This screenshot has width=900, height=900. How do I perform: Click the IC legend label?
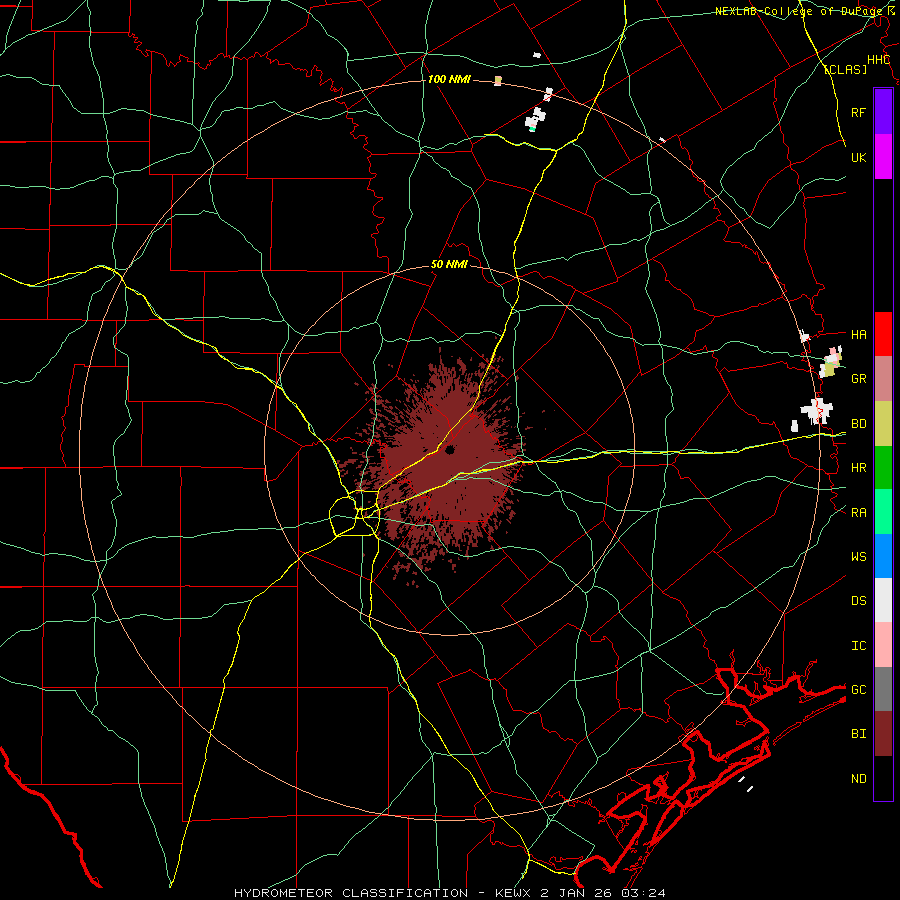point(858,646)
